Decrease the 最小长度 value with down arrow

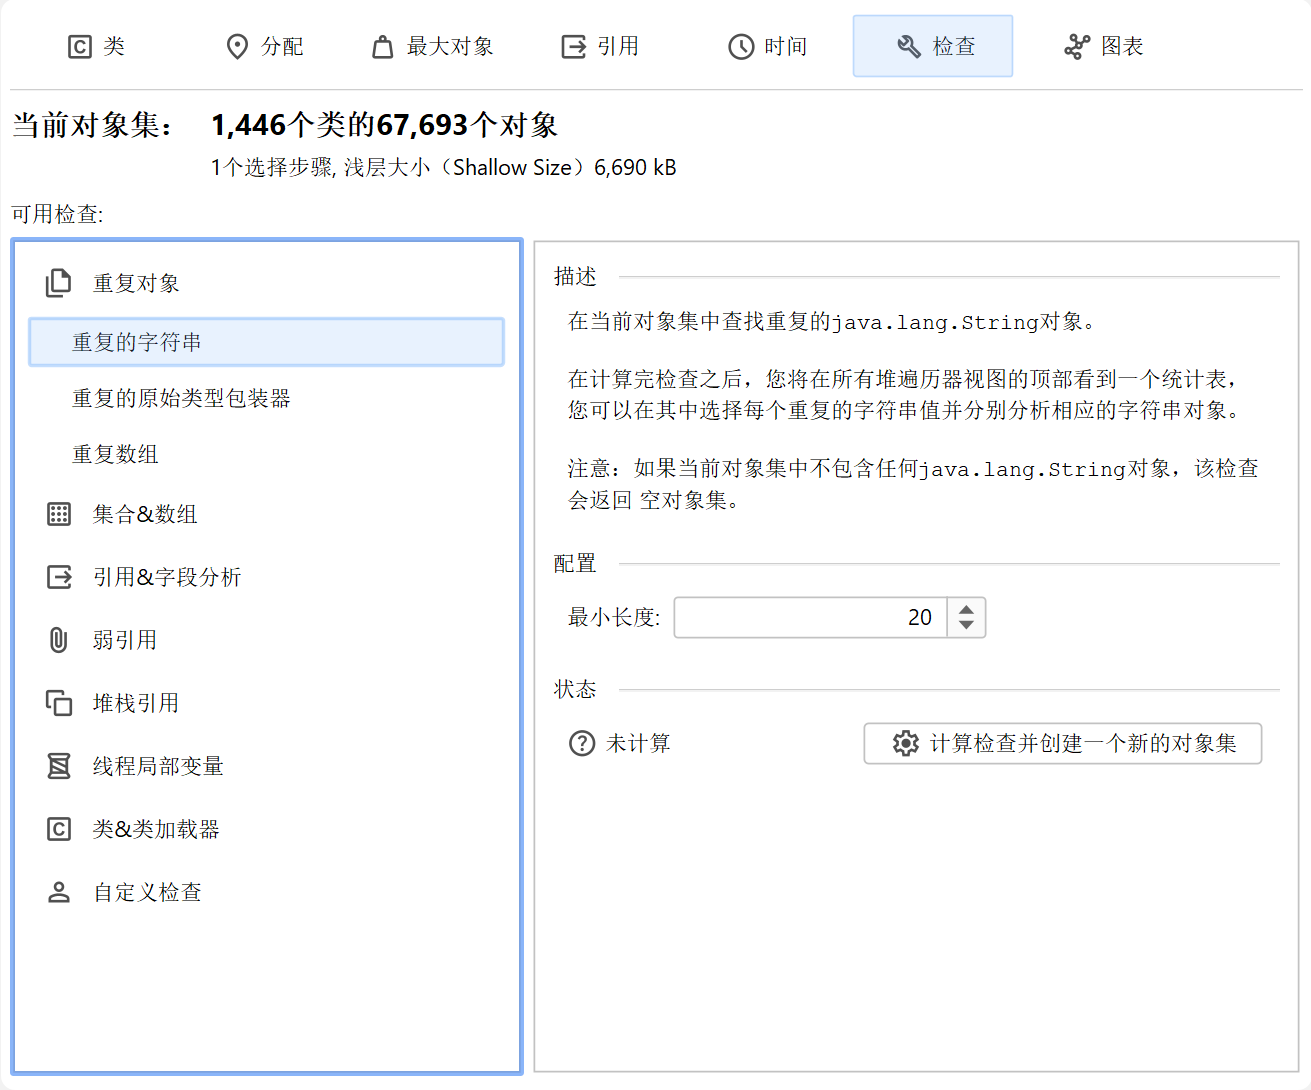click(966, 626)
